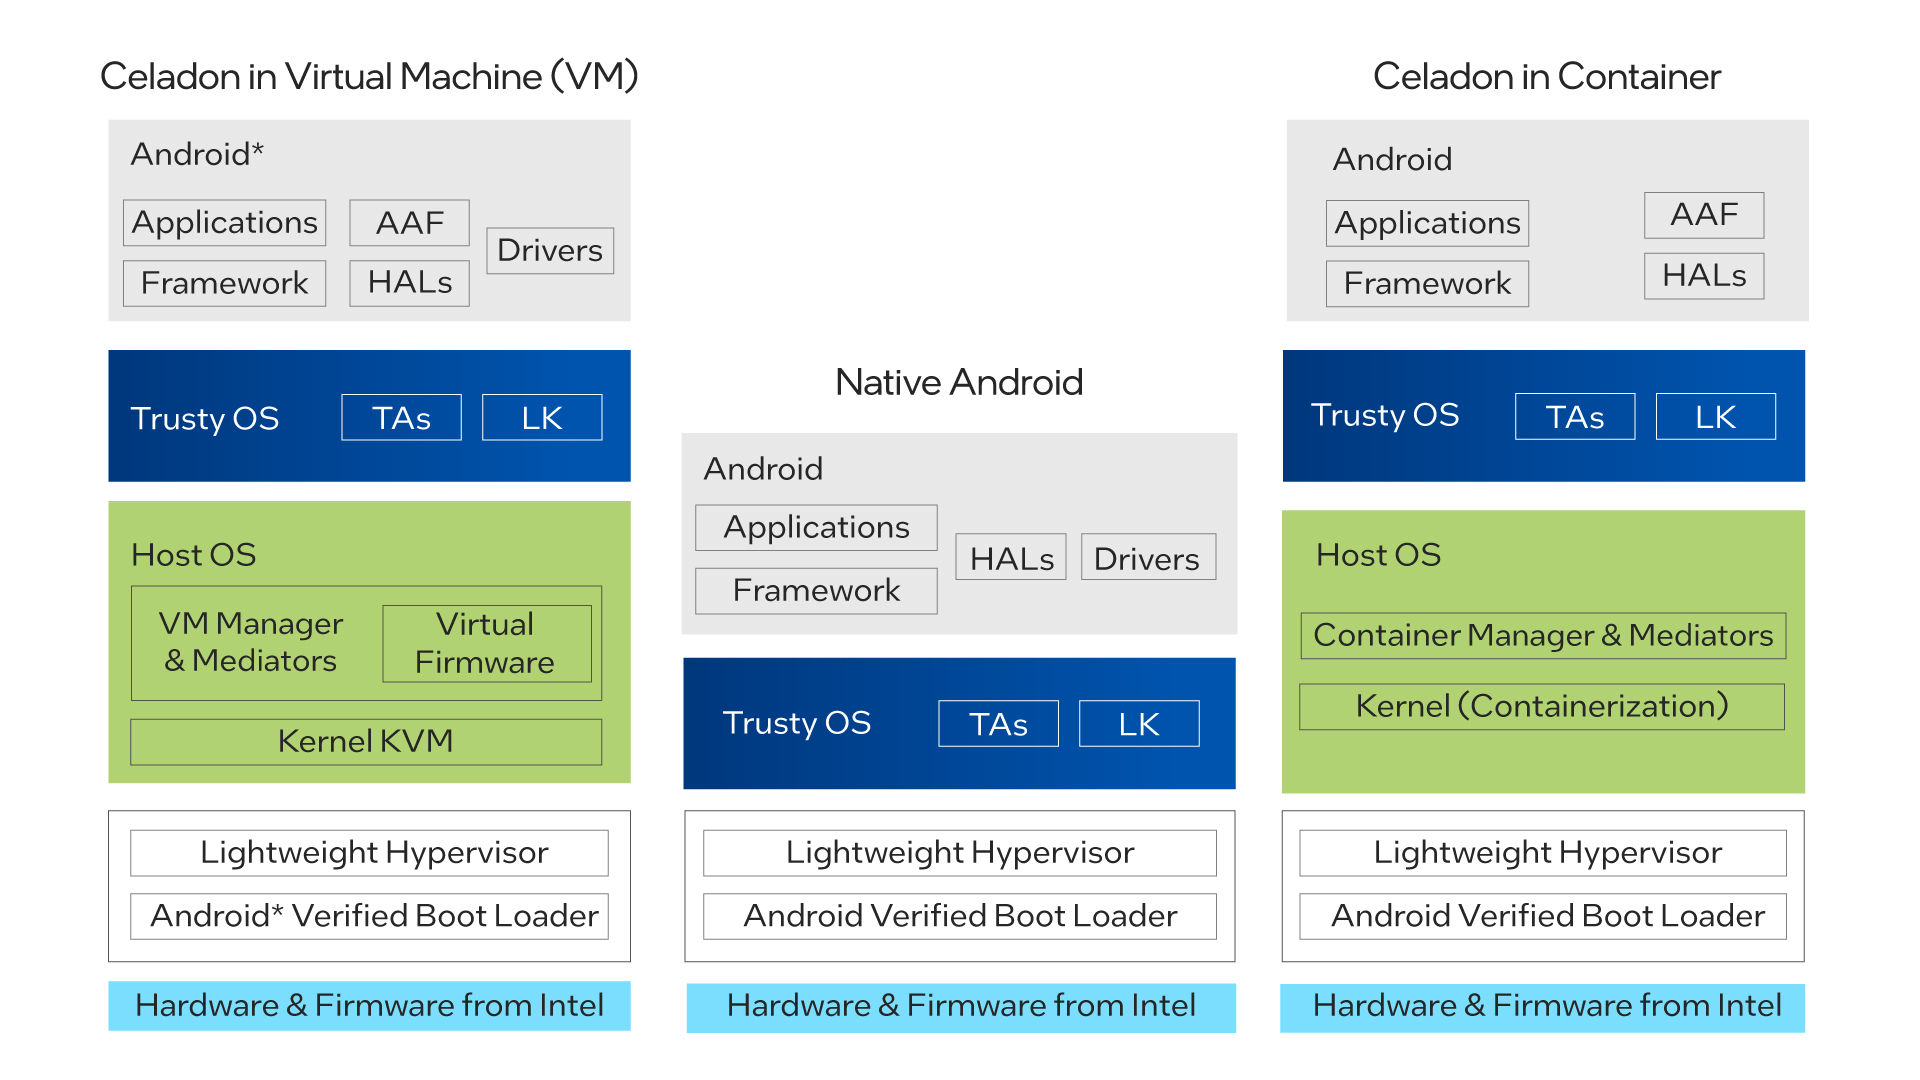Select AAF box in Container Android
This screenshot has height=1080, width=1920.
pos(1703,215)
